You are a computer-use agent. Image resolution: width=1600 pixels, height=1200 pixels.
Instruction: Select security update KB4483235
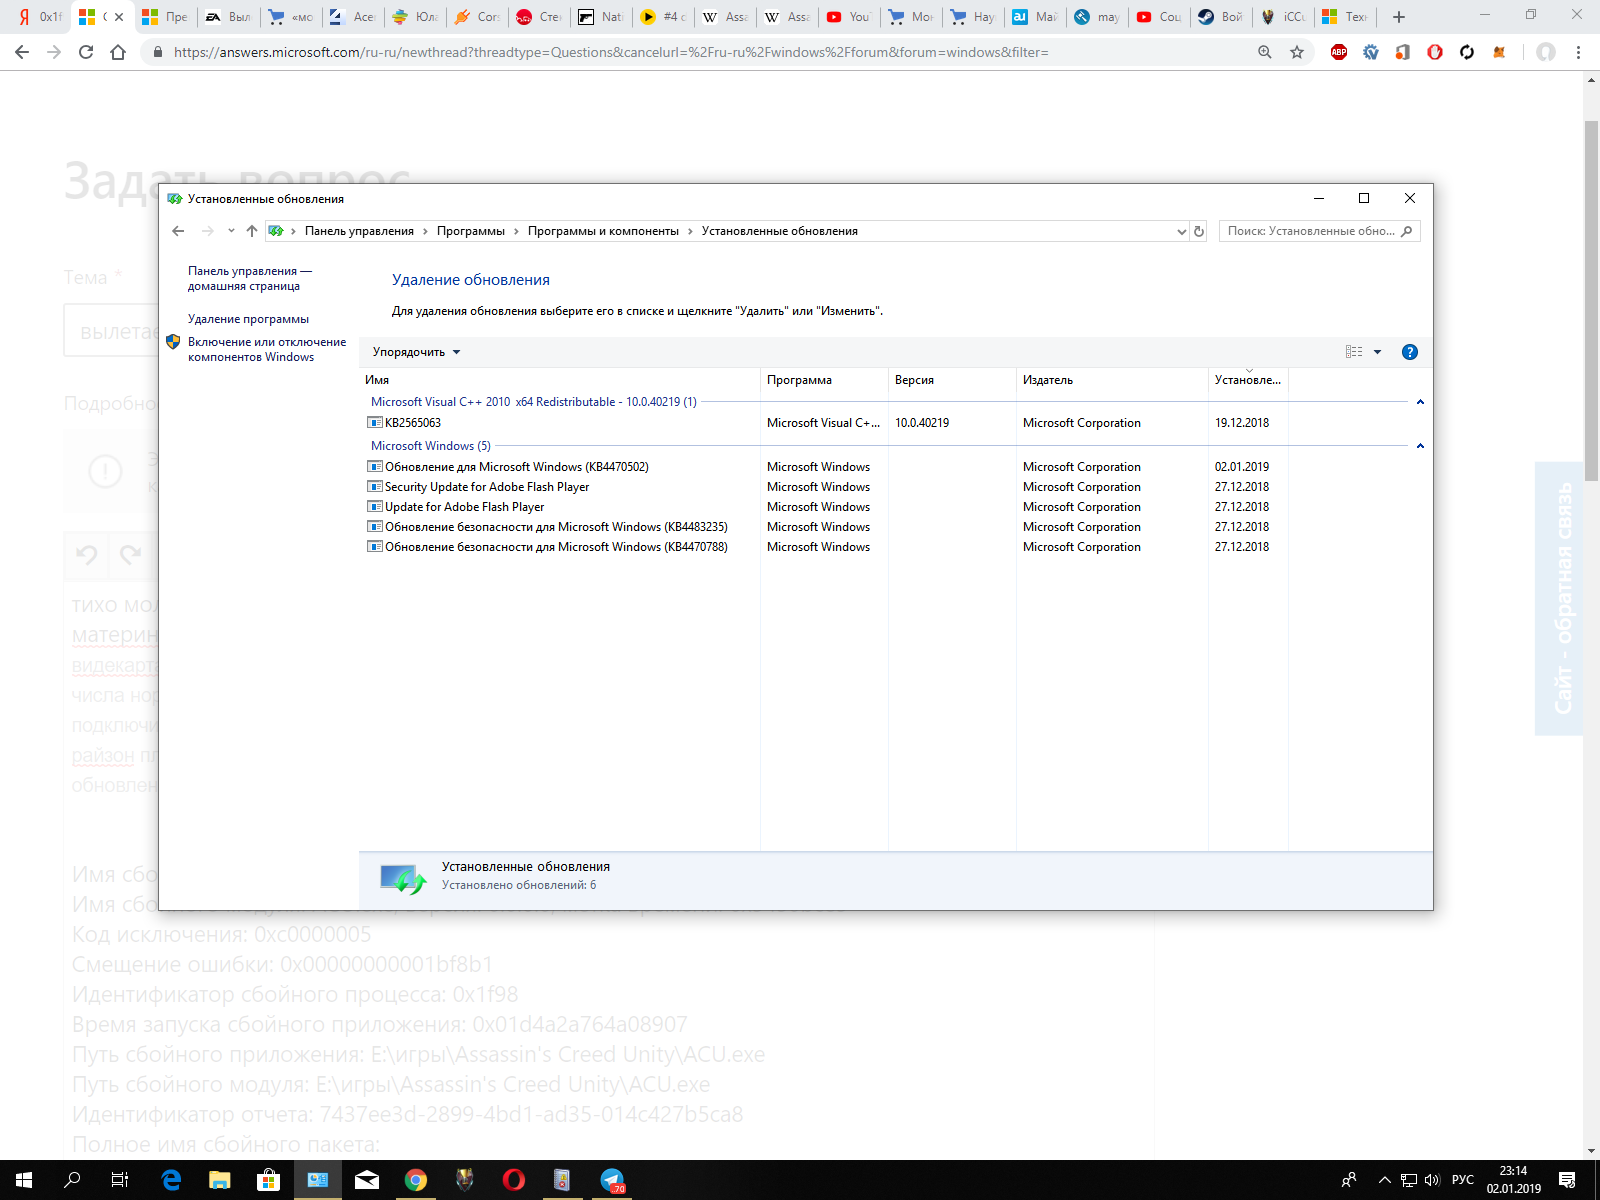825,527
